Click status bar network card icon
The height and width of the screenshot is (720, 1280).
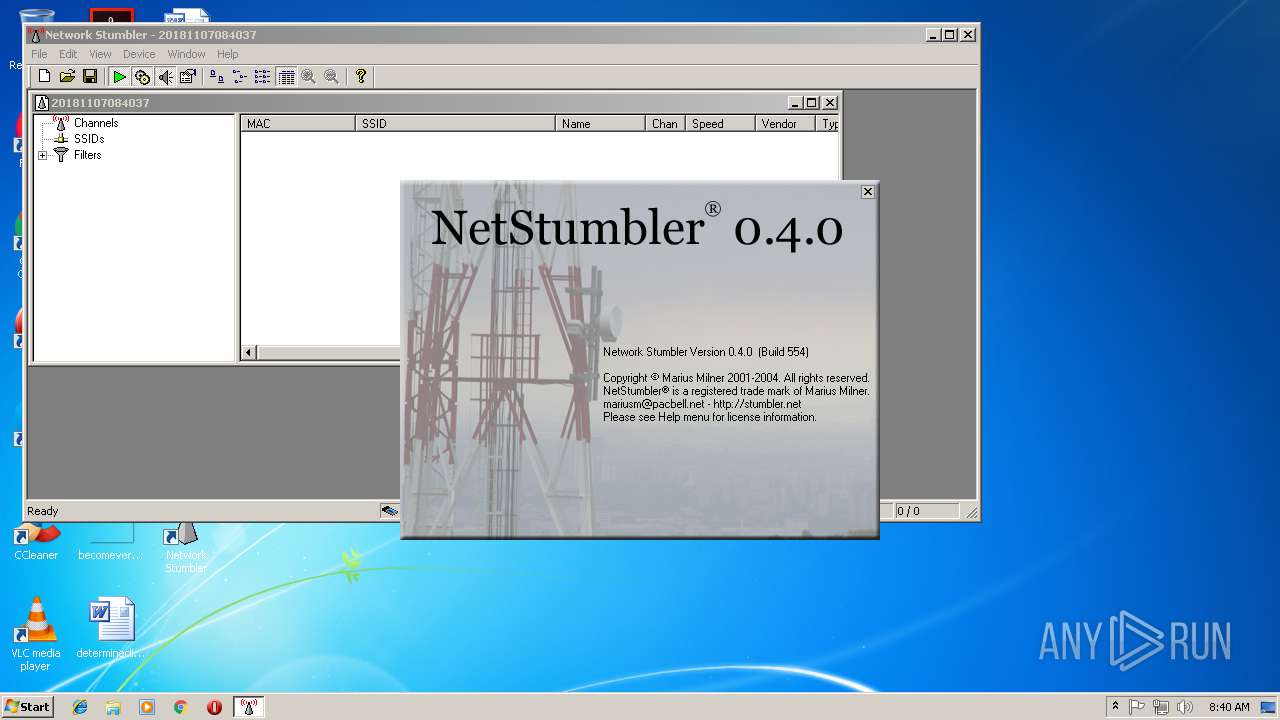(x=390, y=511)
